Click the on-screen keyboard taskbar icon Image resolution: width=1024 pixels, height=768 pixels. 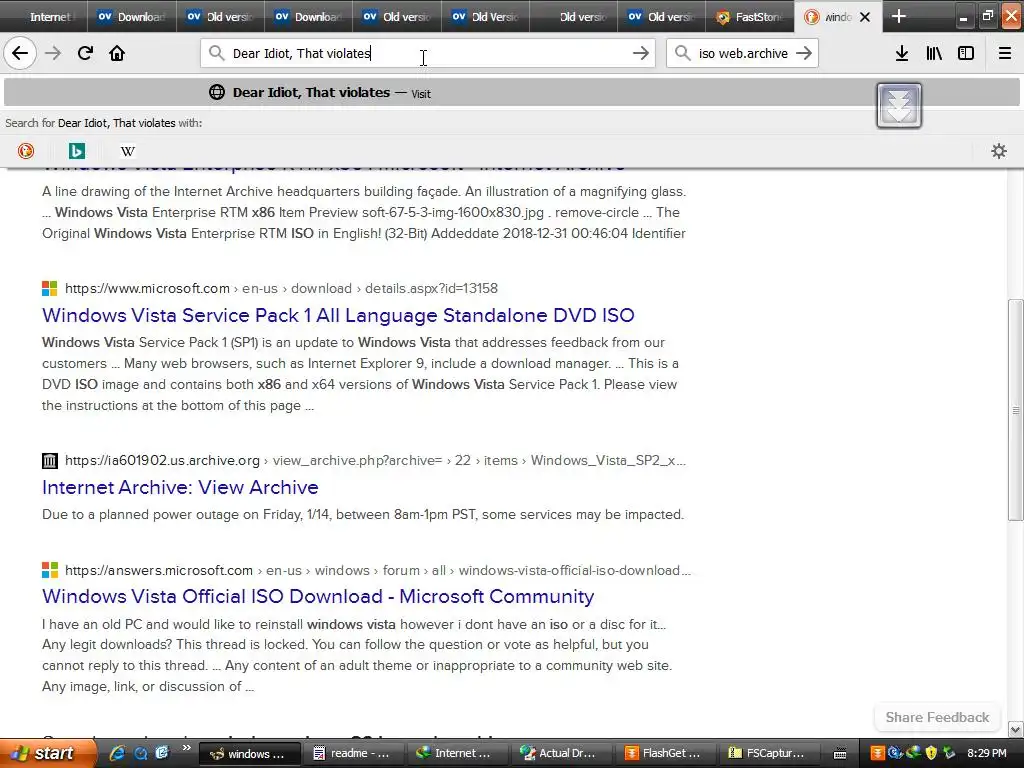[840, 754]
